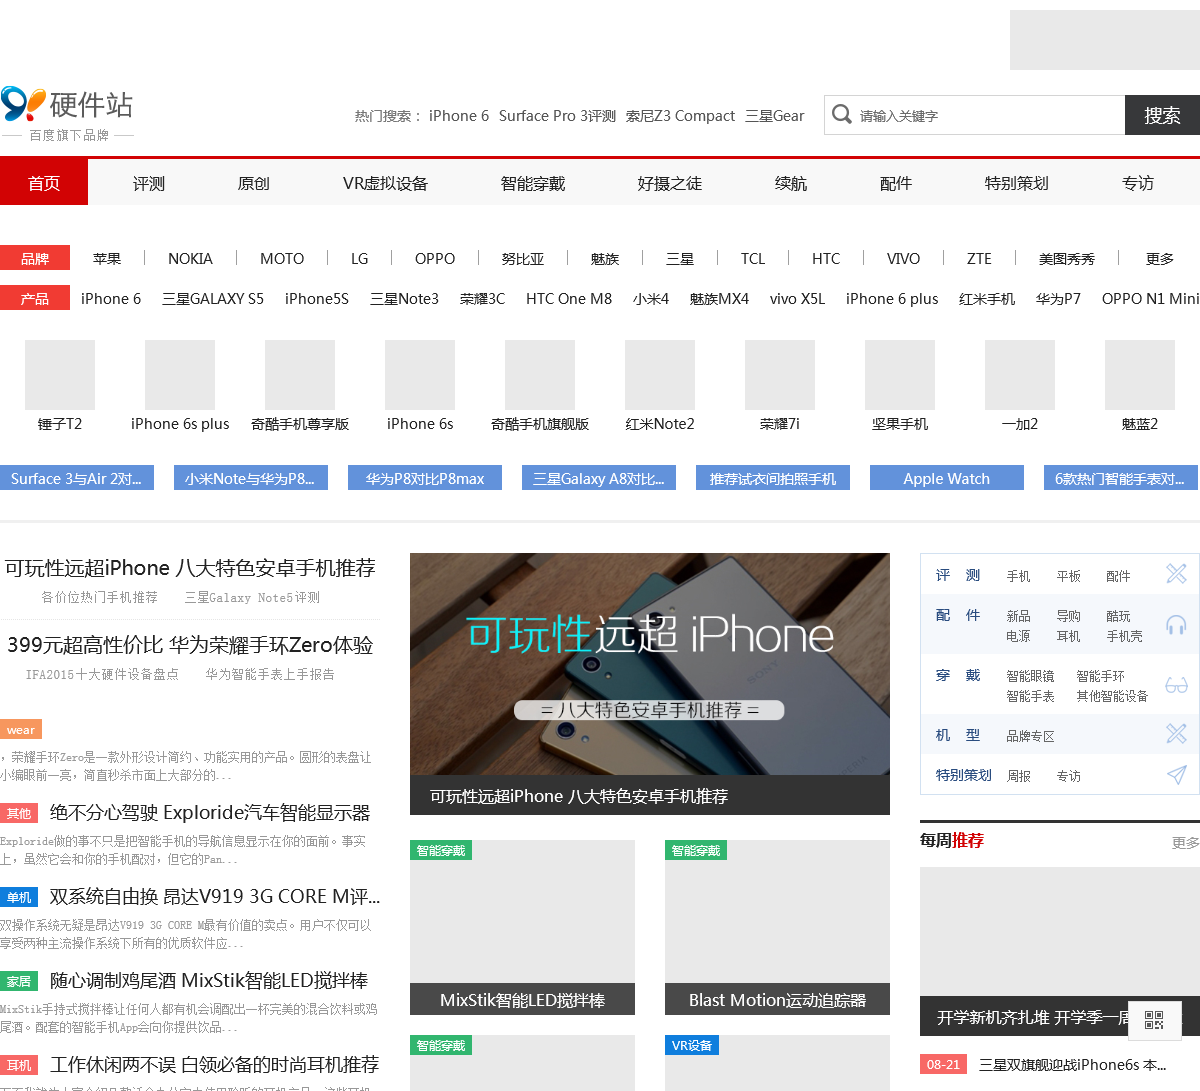Click the 推荐试衣间拍照手机 blue button
Viewport: 1200px width, 1091px height.
click(x=773, y=478)
